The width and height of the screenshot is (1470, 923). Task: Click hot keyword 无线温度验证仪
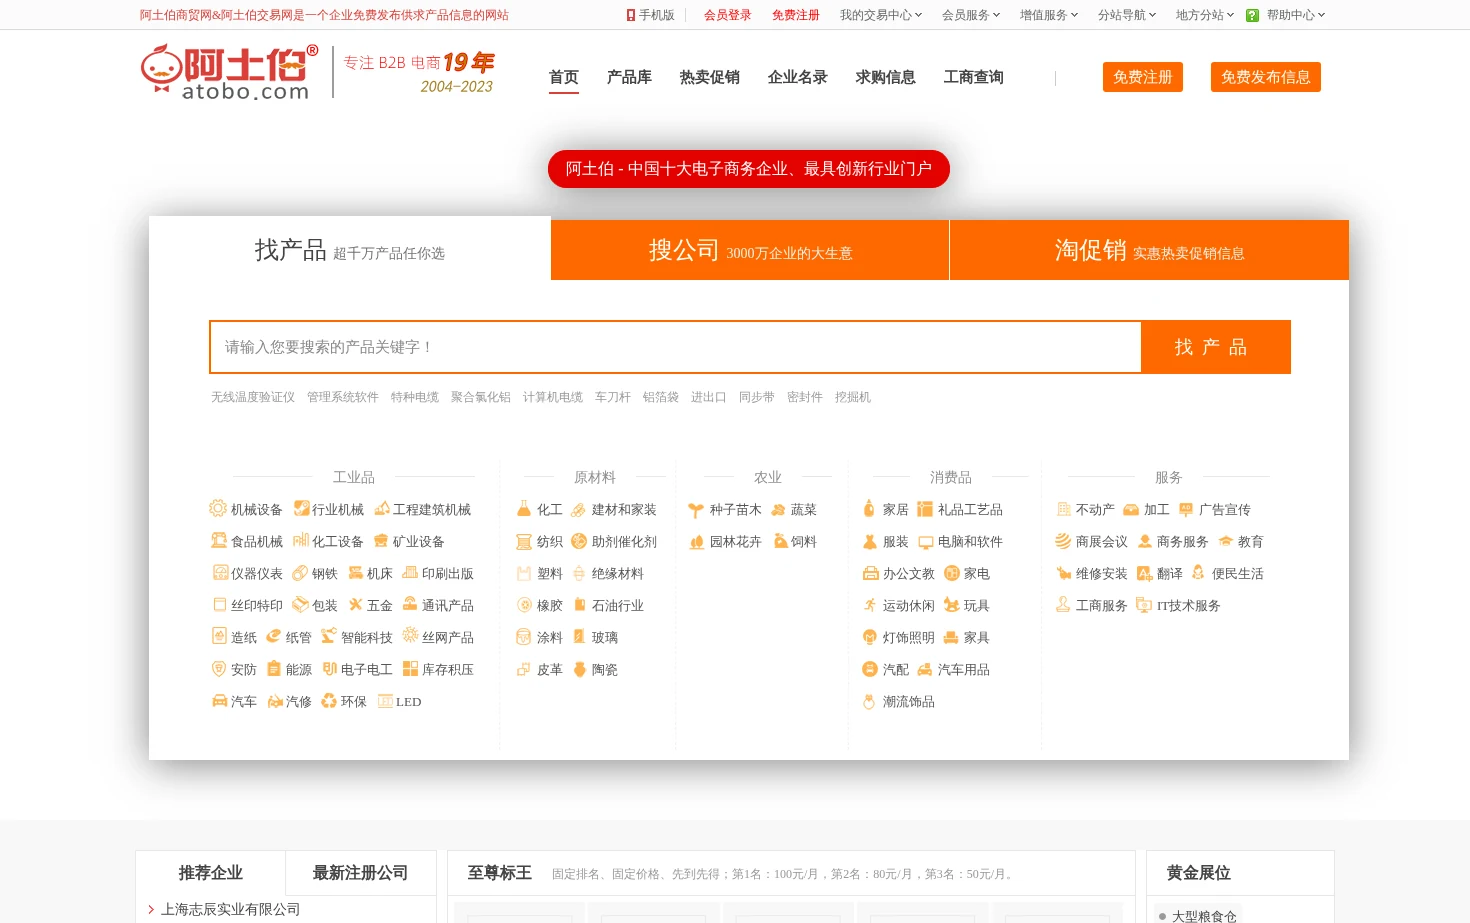253,397
